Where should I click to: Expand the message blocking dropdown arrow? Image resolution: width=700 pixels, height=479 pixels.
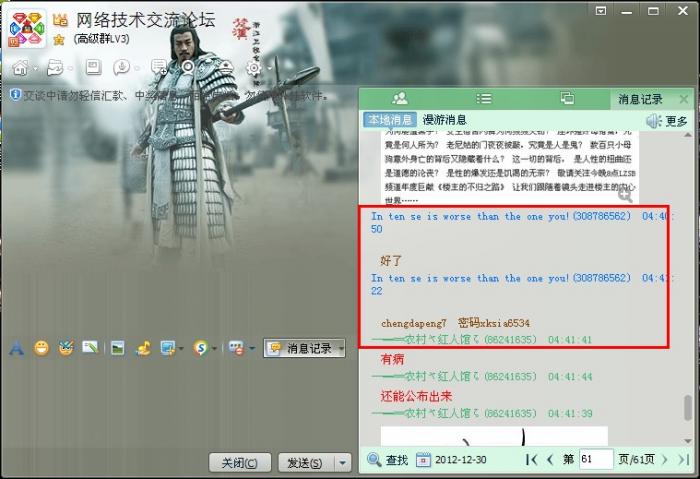click(252, 349)
